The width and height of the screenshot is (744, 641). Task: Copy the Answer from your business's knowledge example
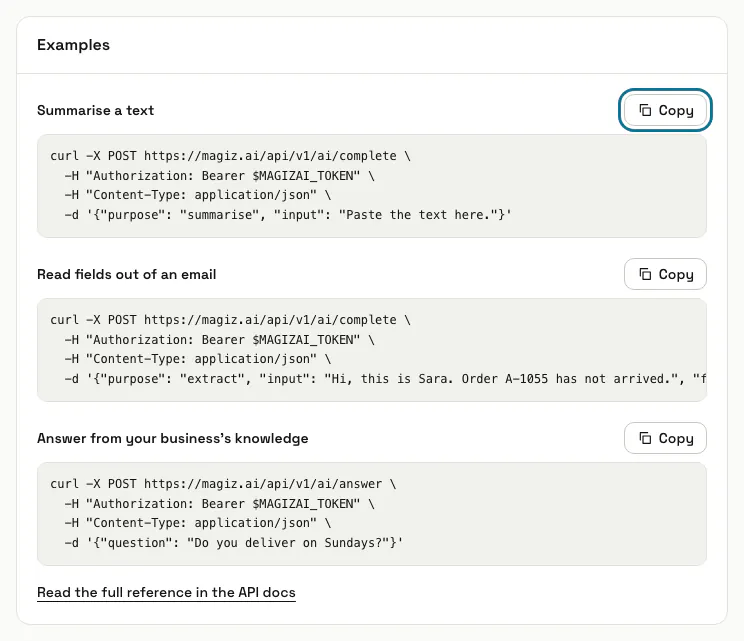click(x=665, y=438)
